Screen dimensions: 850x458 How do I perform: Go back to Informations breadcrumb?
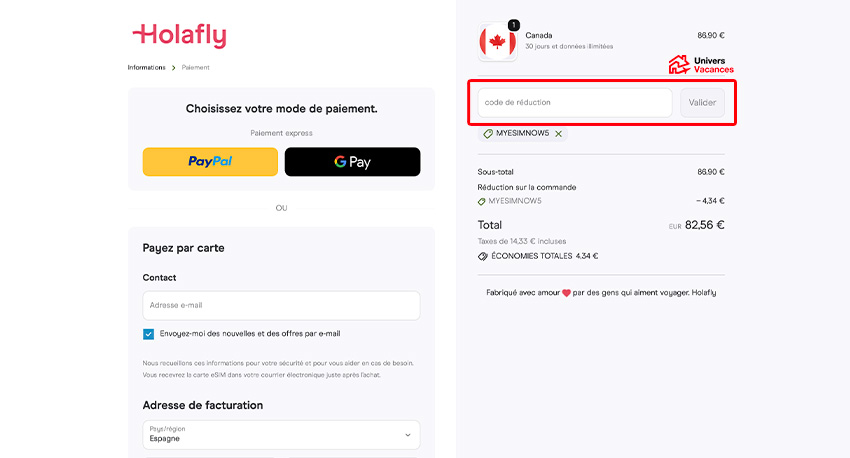coord(146,68)
